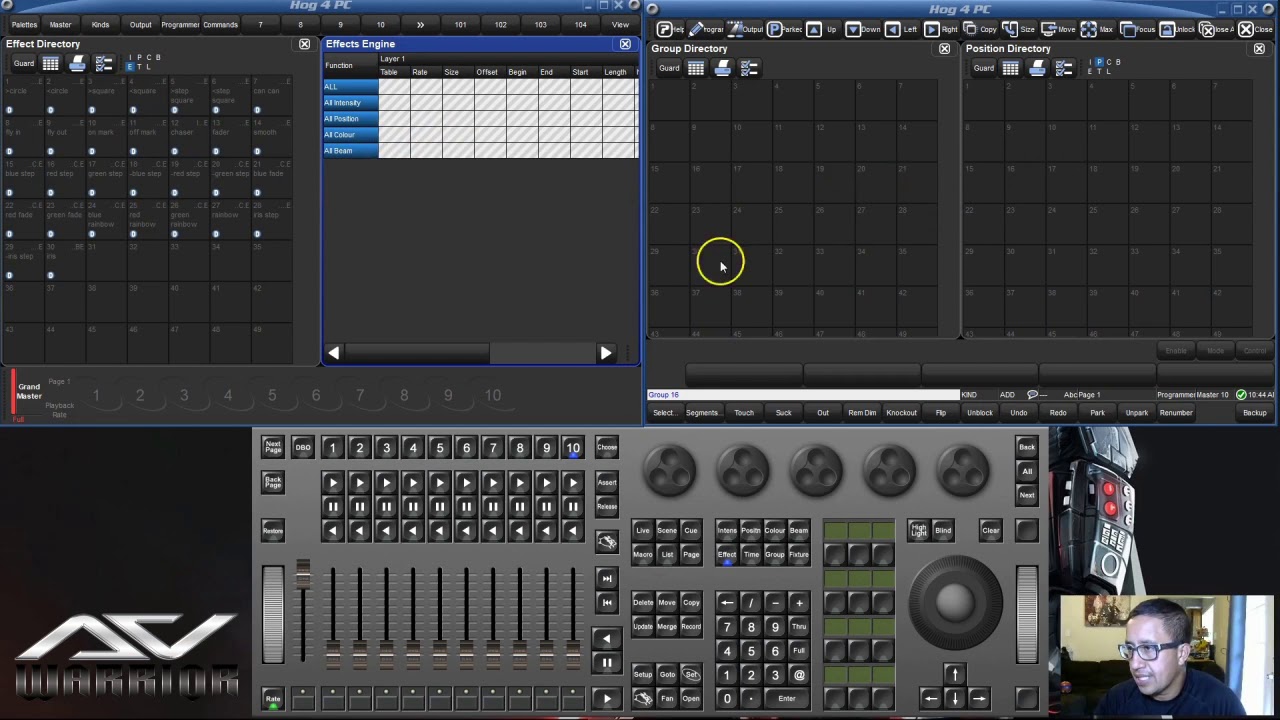Click the Size window toolbar icon
The height and width of the screenshot is (720, 1280).
1019,29
